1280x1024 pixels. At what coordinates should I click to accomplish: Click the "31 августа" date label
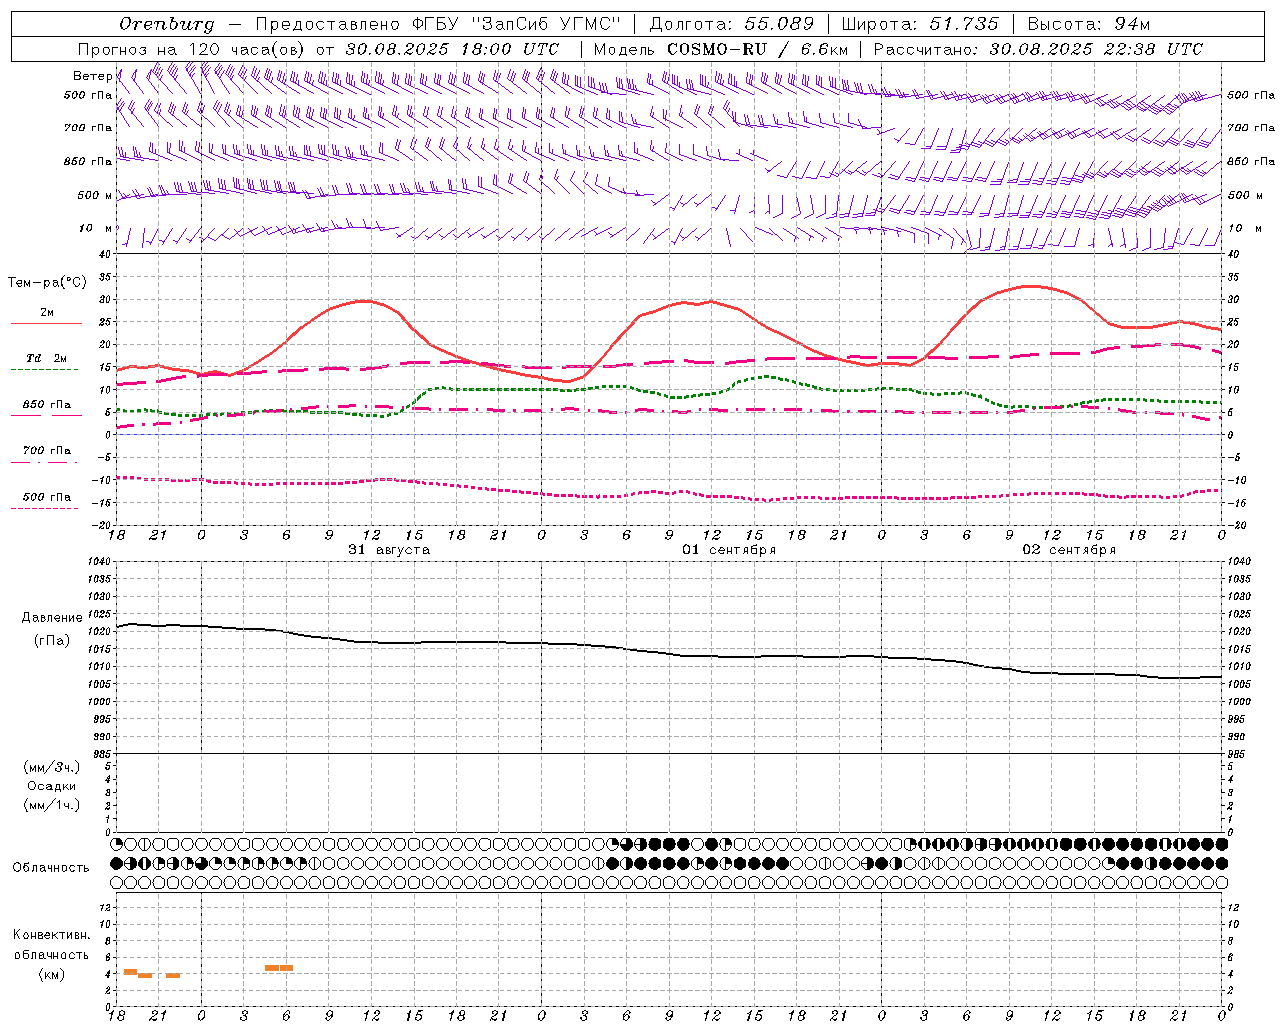[388, 550]
